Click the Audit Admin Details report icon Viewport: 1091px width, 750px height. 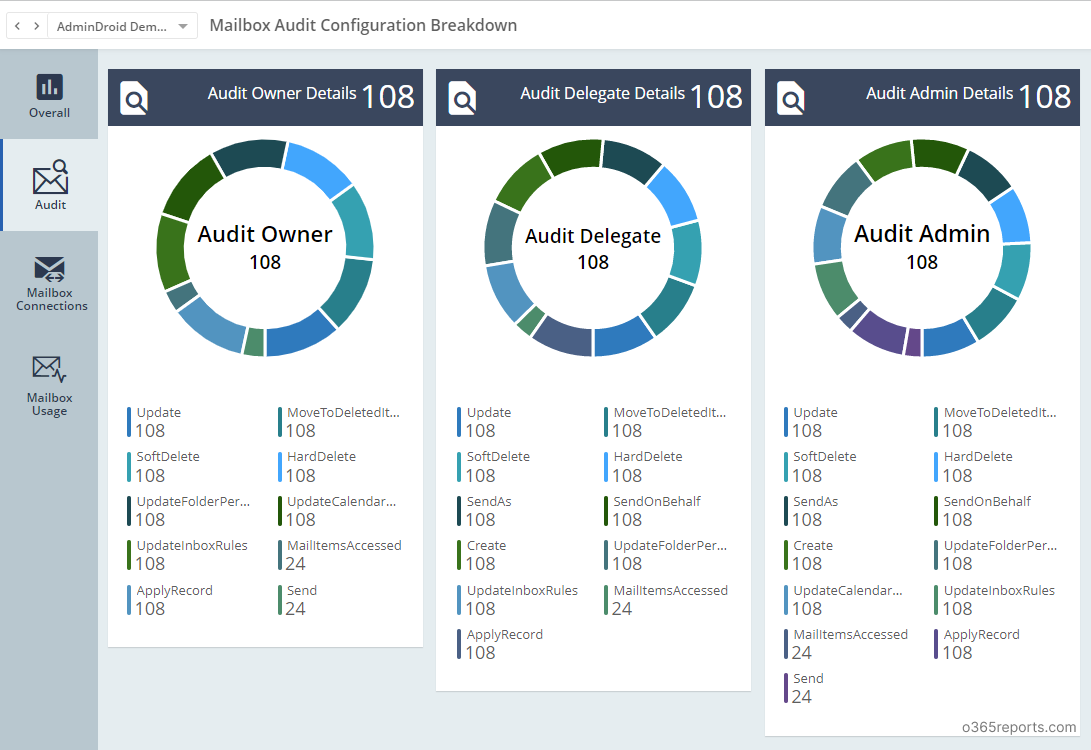tap(790, 98)
